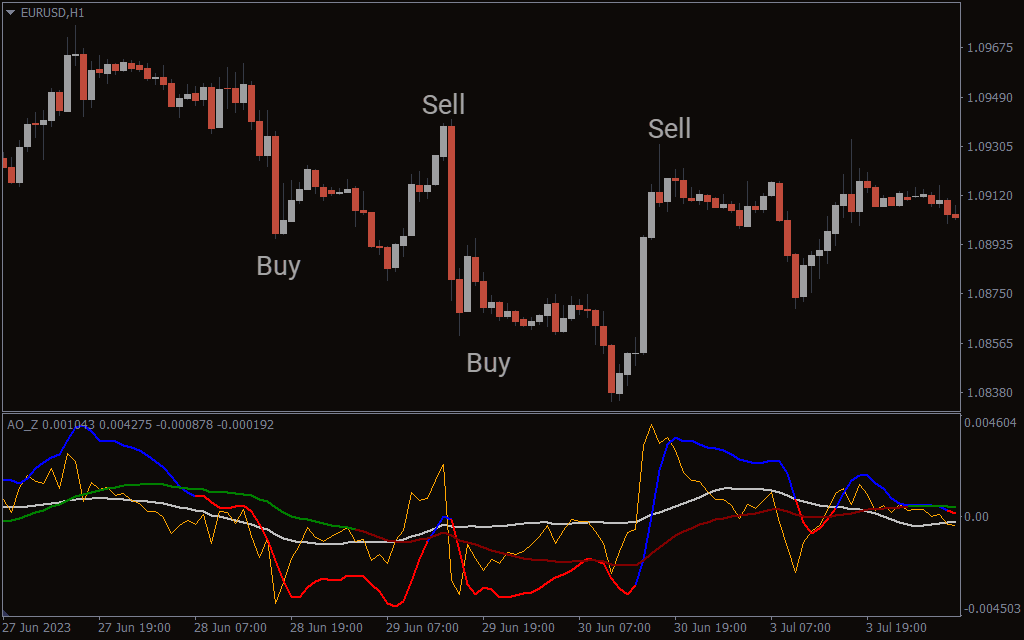Screen dimensions: 1024x640
Task: Click the rightmost Sell label on the chart
Action: 669,128
